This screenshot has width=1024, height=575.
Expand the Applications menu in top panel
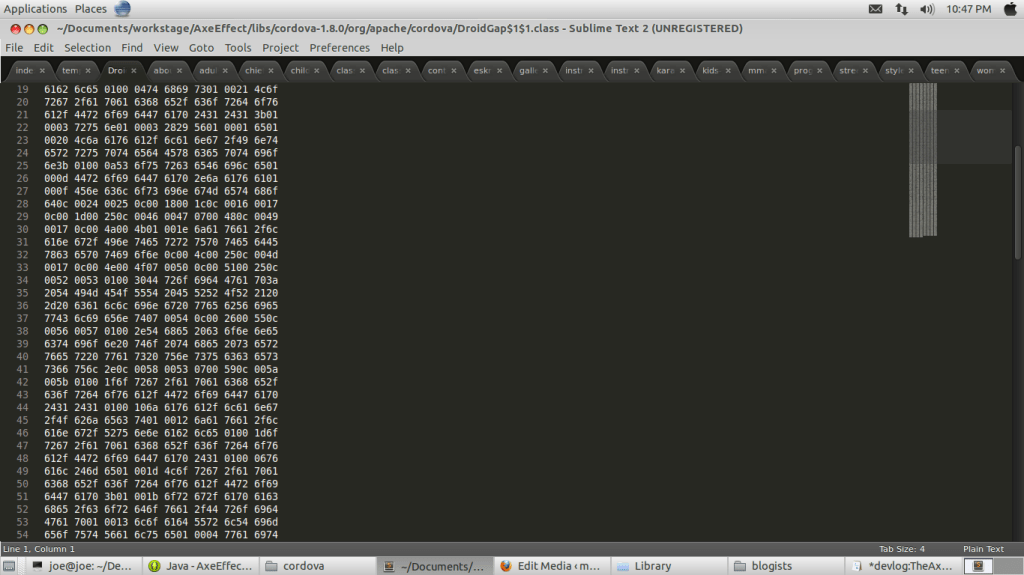(35, 9)
